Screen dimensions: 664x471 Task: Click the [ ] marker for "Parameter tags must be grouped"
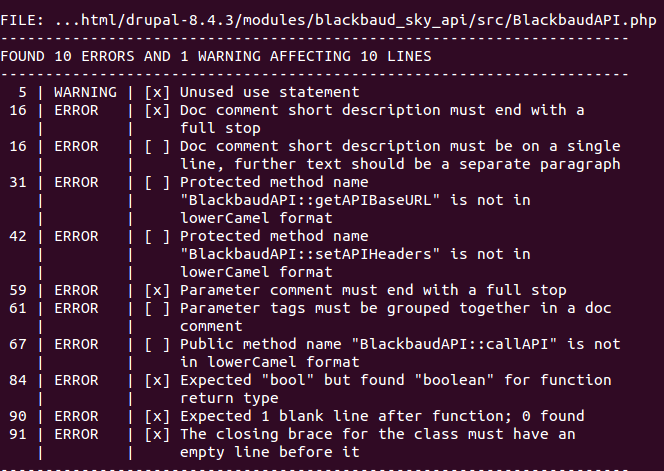(157, 308)
